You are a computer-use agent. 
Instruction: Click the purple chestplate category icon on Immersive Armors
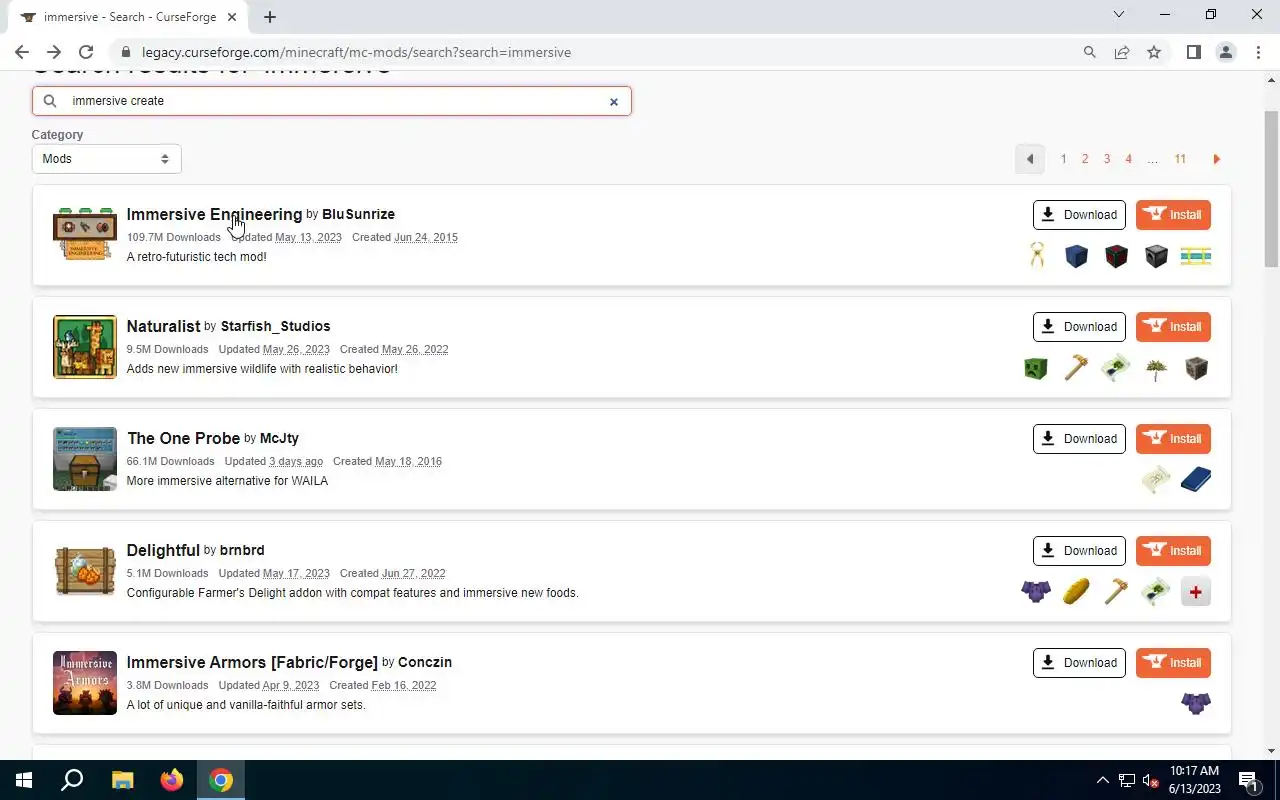coord(1196,704)
